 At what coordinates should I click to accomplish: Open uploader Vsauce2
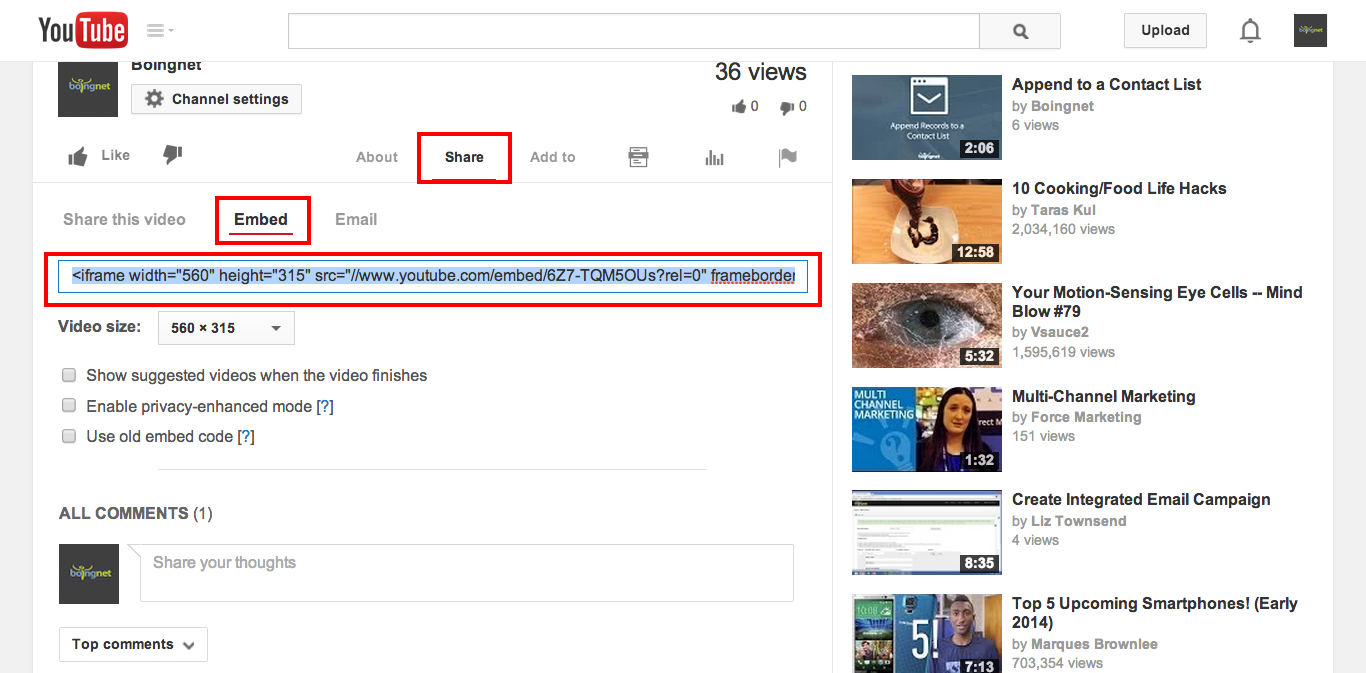pyautogui.click(x=1060, y=332)
